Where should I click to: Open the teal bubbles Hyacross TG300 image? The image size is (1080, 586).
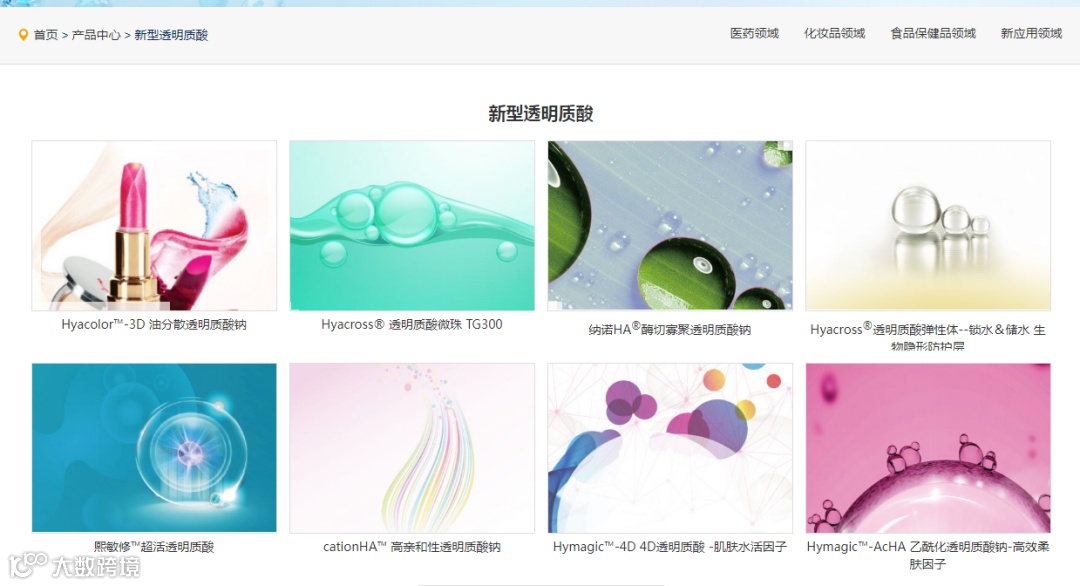point(412,226)
